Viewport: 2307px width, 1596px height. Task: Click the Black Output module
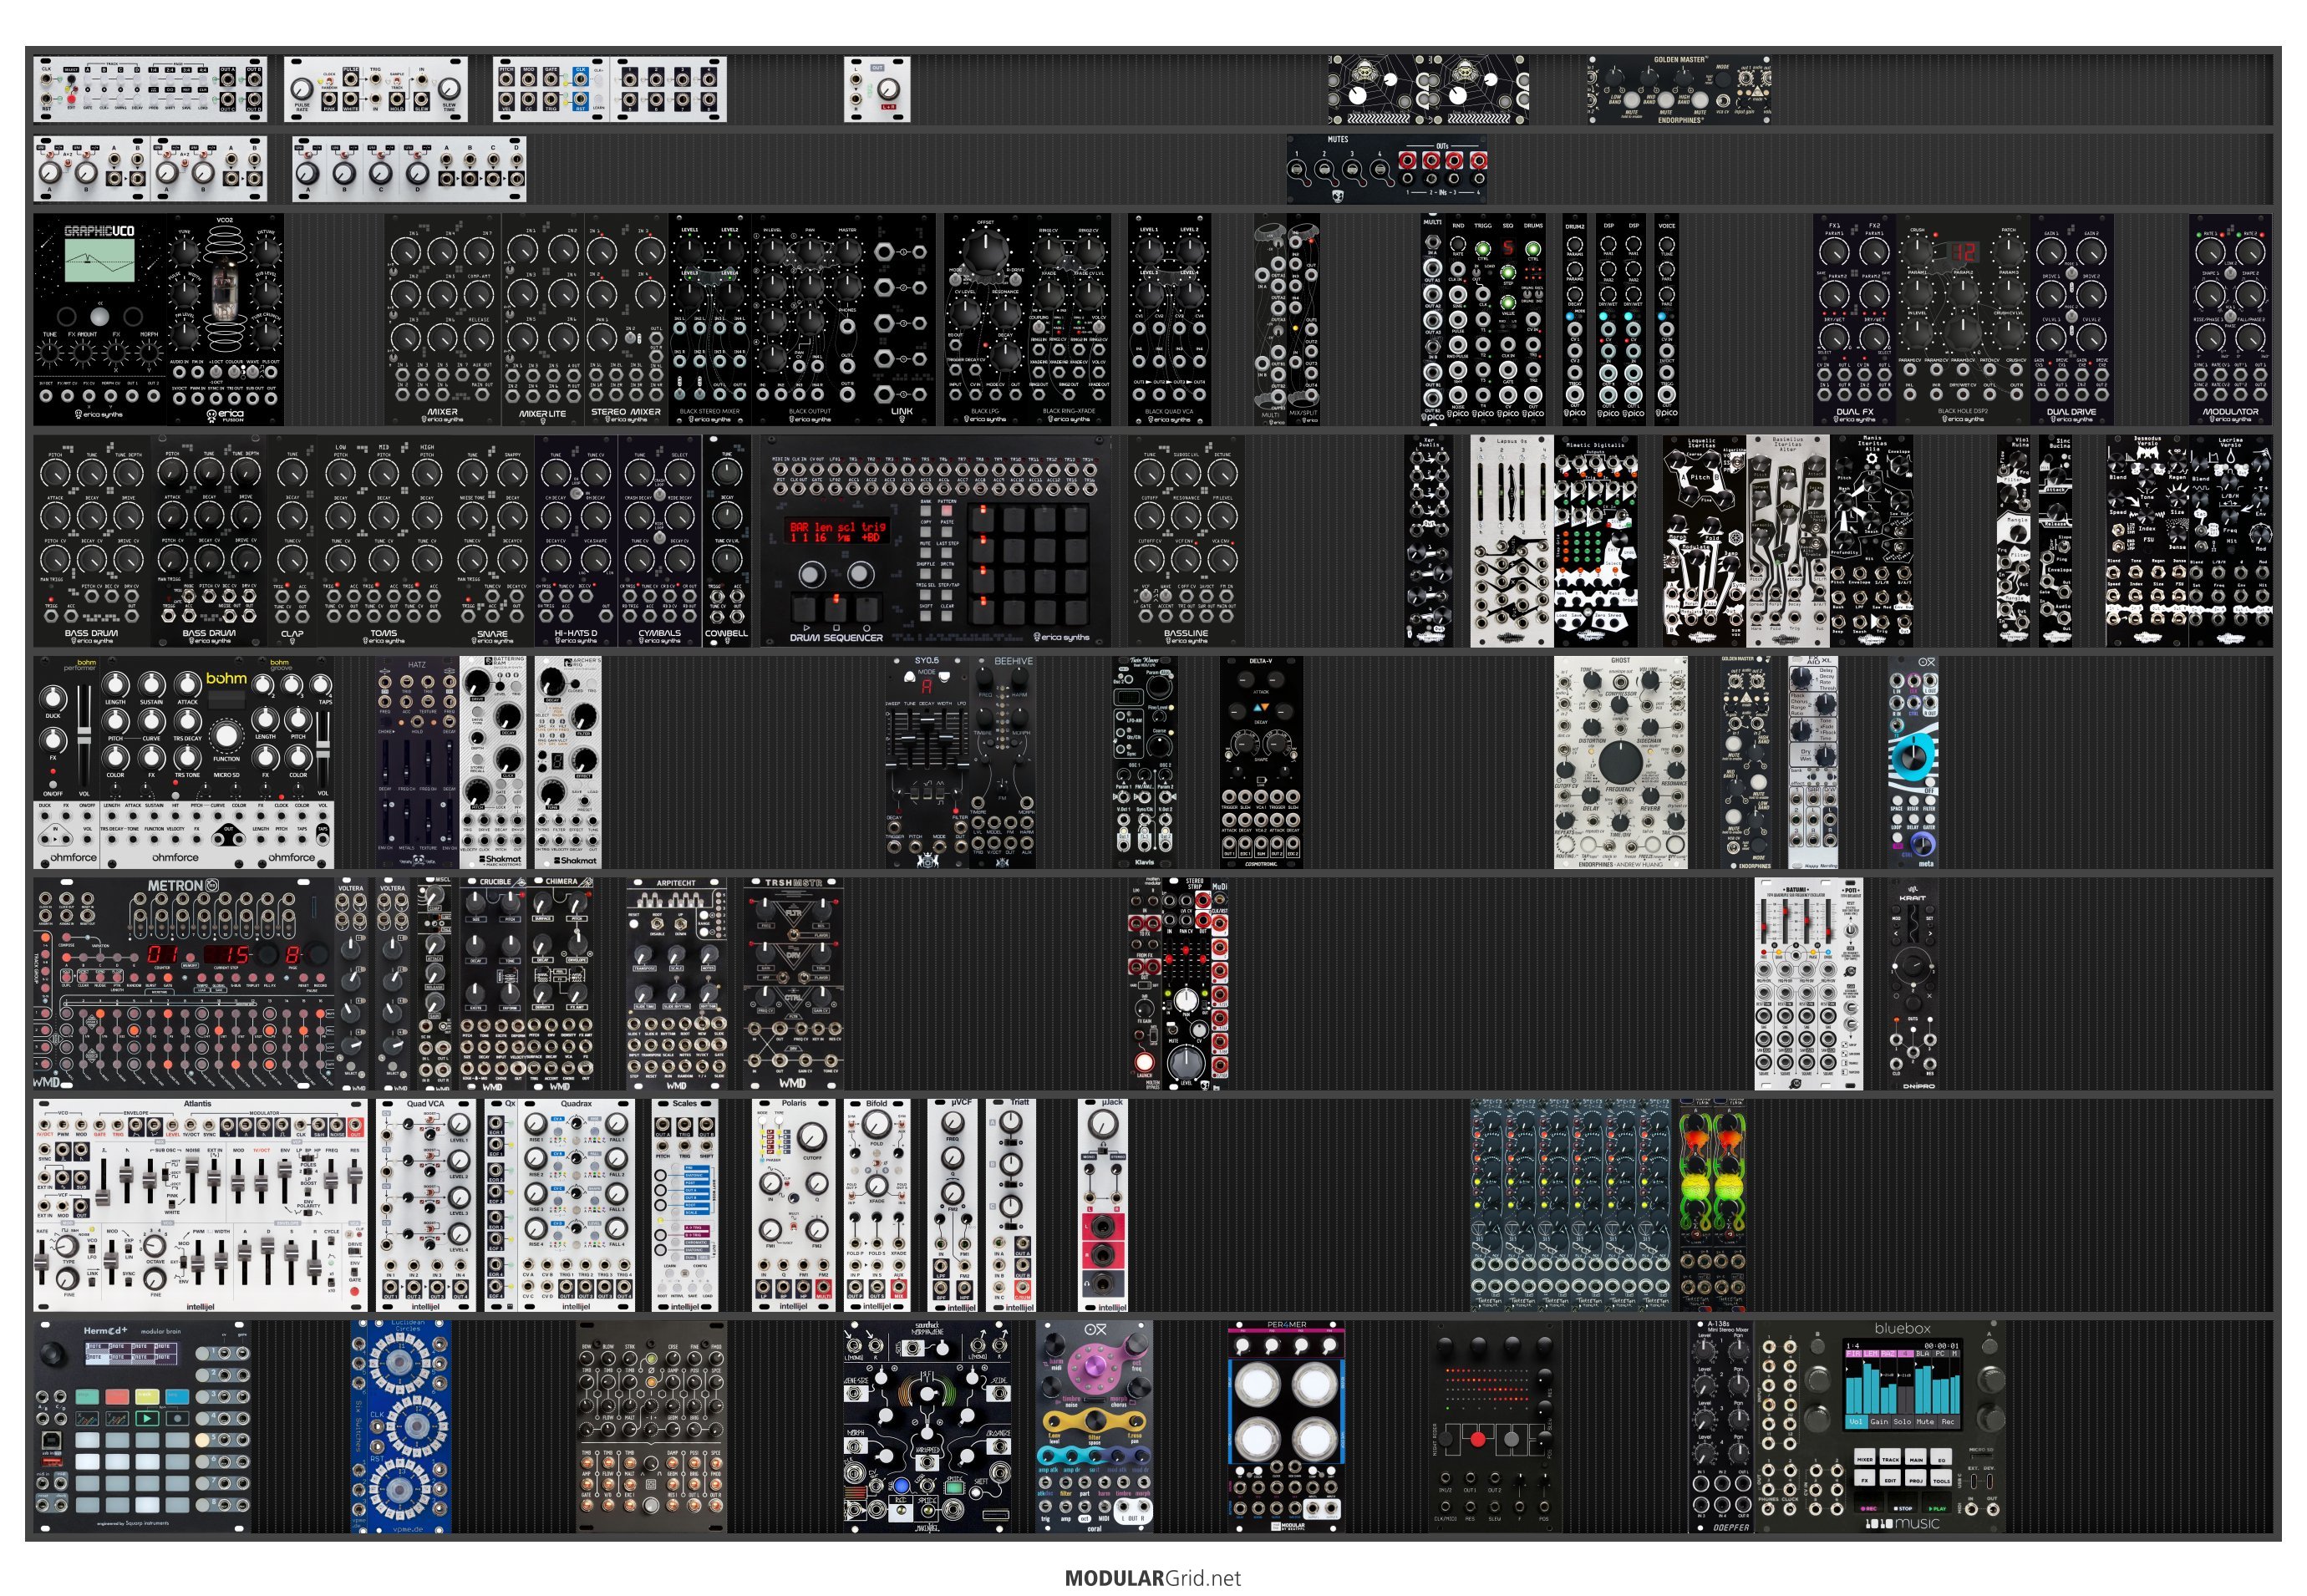click(x=810, y=319)
